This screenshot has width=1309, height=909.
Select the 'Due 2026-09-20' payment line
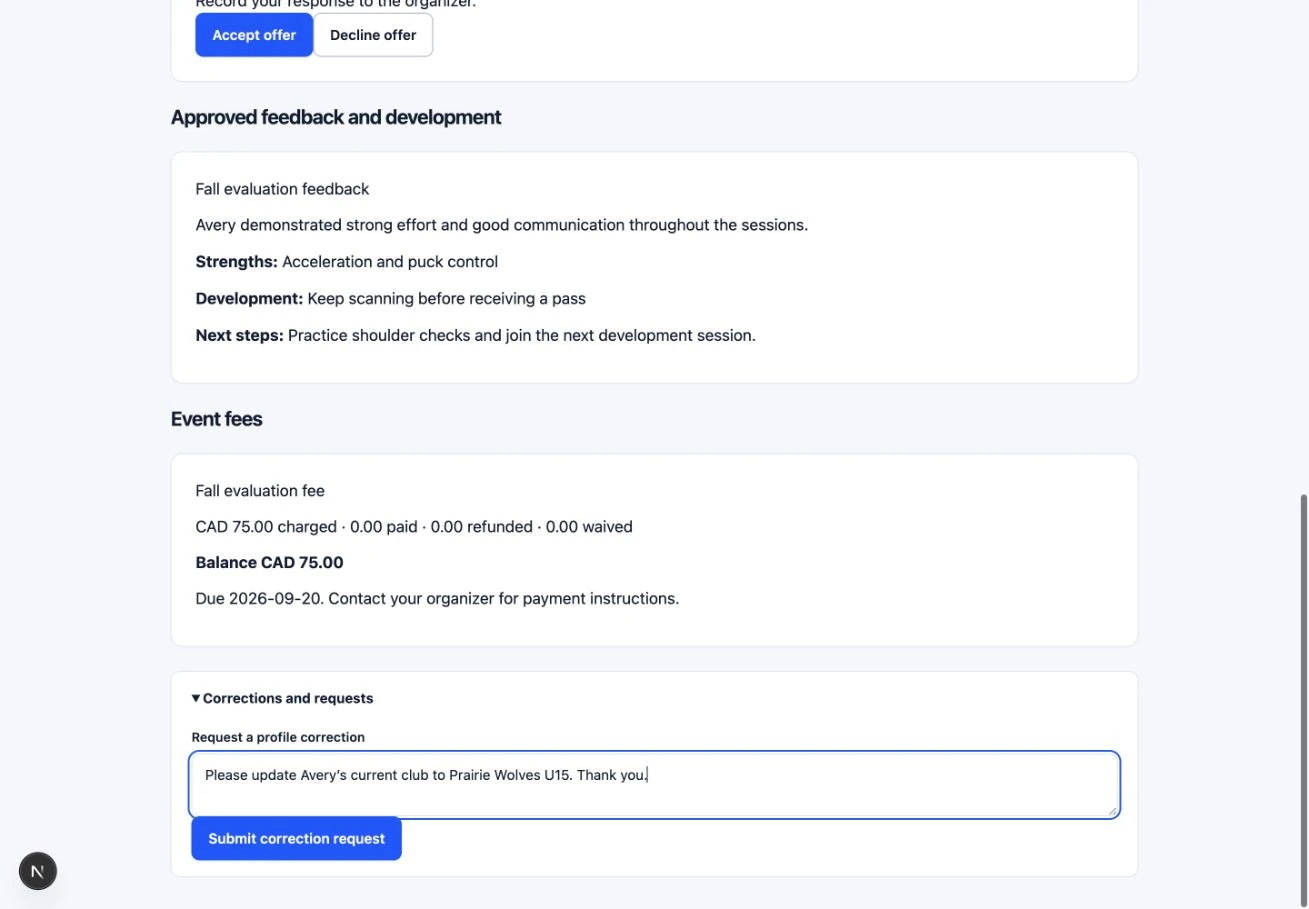437,599
